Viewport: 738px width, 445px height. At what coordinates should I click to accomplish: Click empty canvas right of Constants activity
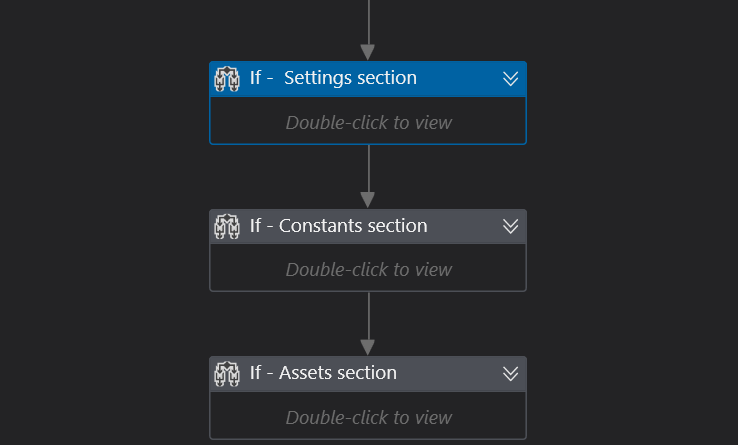(x=630, y=250)
